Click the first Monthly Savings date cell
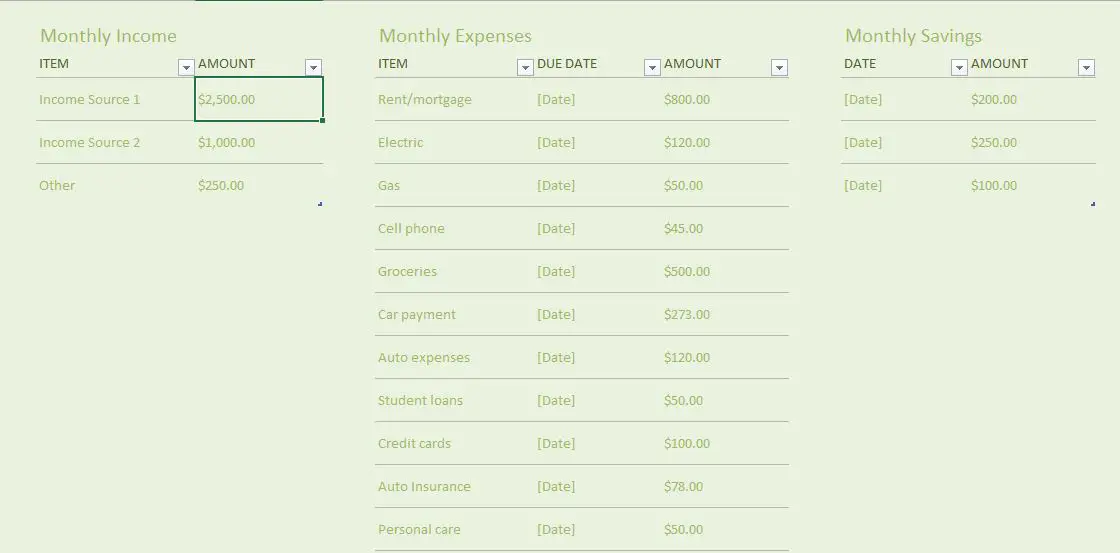This screenshot has height=553, width=1120. pos(904,99)
